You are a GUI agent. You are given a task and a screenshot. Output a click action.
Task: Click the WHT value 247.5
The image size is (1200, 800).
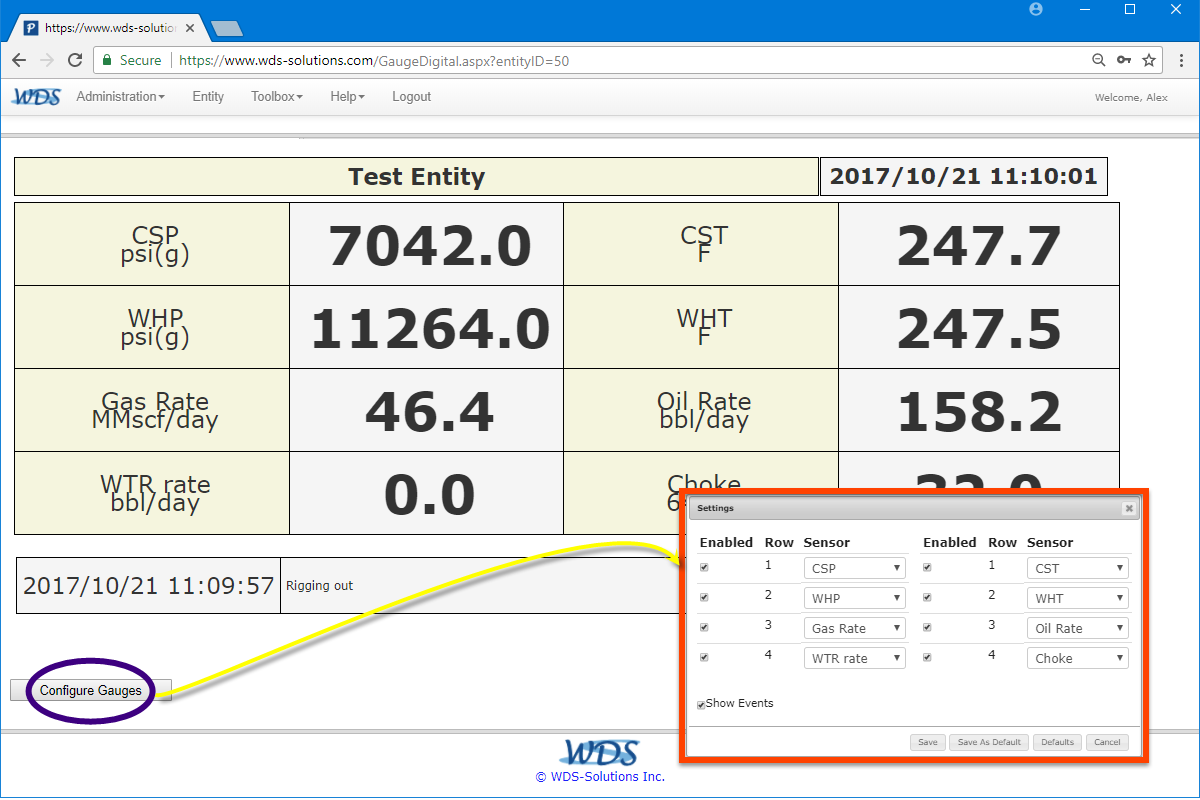[979, 329]
